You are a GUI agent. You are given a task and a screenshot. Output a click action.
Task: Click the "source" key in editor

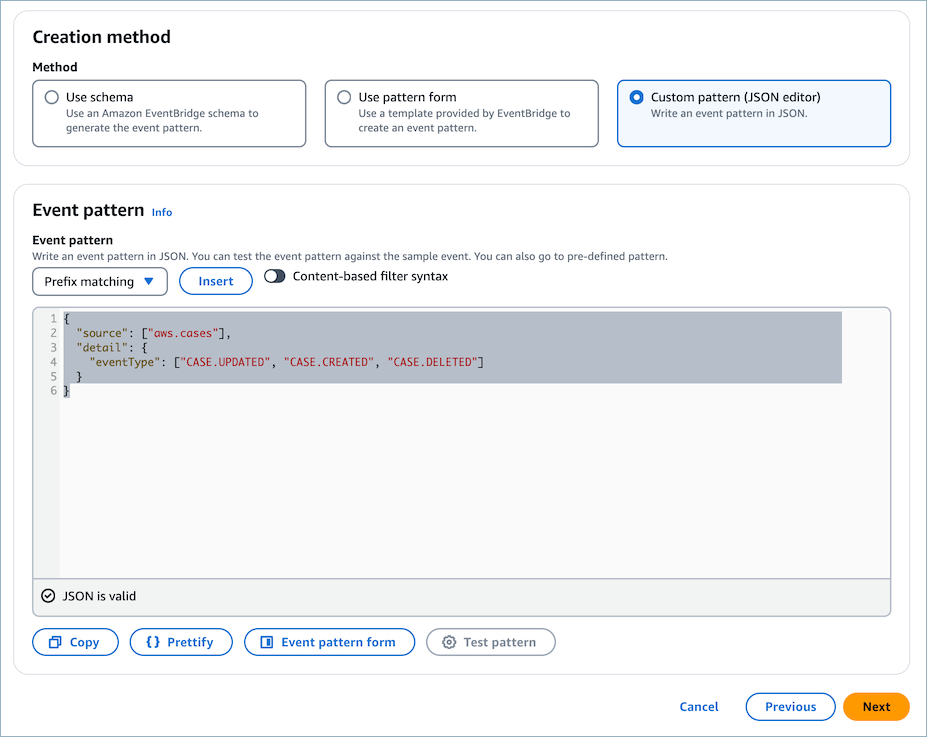point(102,333)
